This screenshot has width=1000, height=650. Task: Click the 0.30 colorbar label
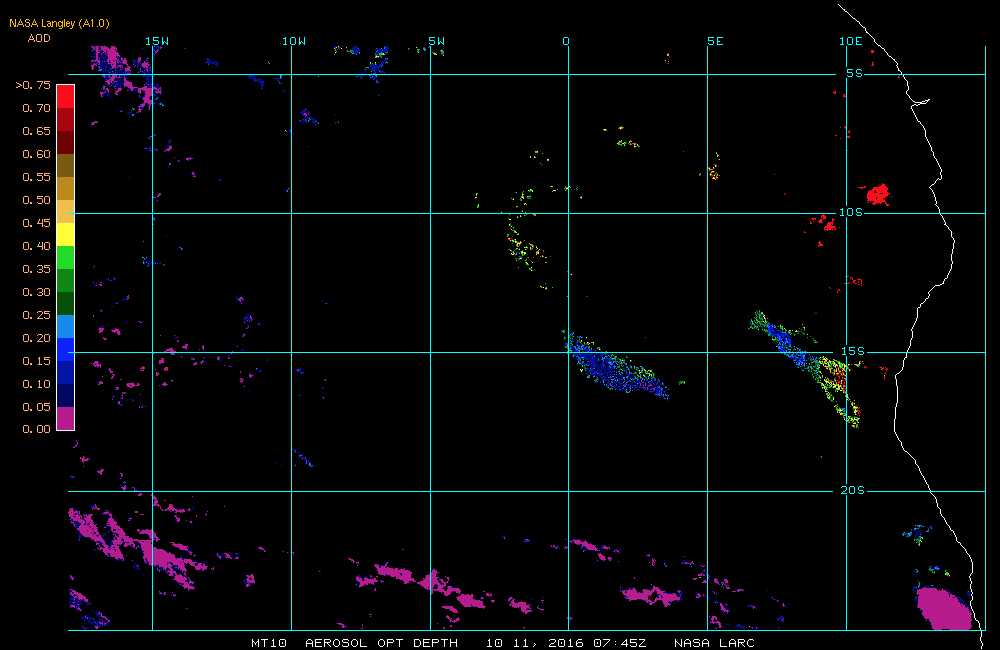point(36,292)
